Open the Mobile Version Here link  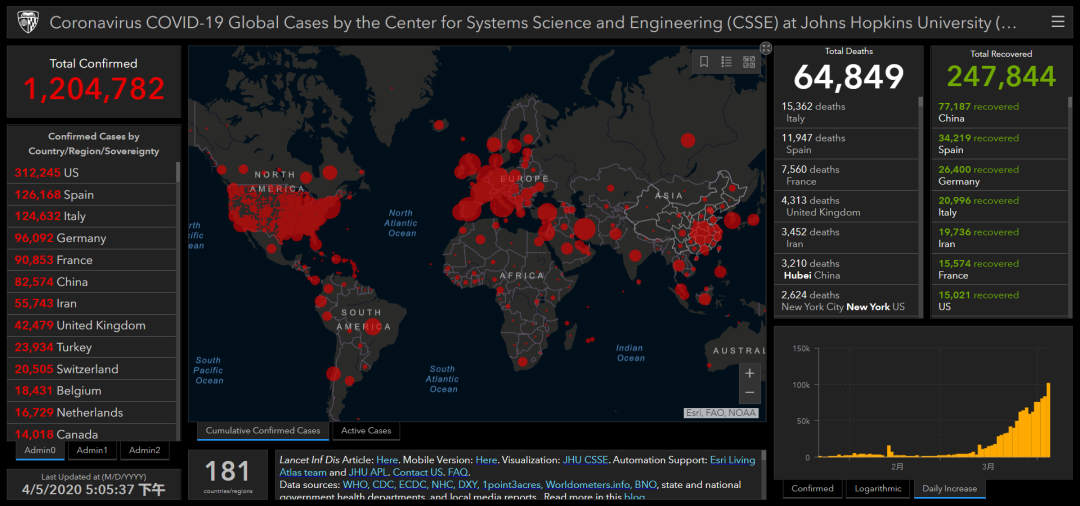pos(486,460)
